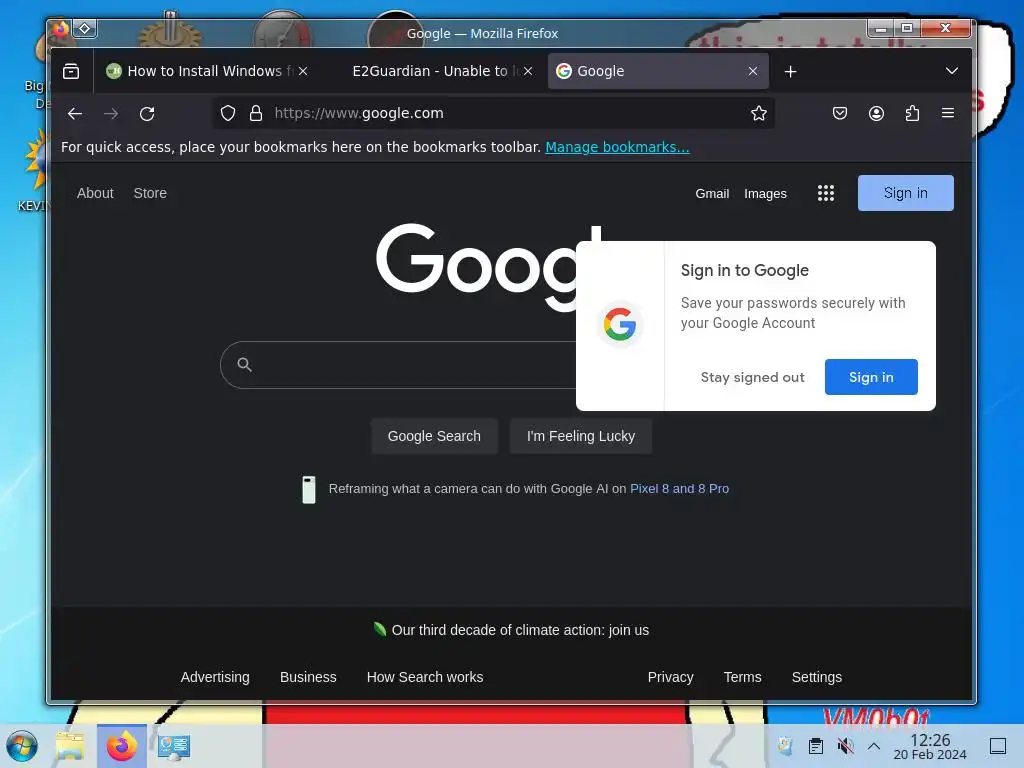The height and width of the screenshot is (768, 1024).
Task: Toggle the keep-on-all-desktops title bar icon
Action: pos(85,28)
